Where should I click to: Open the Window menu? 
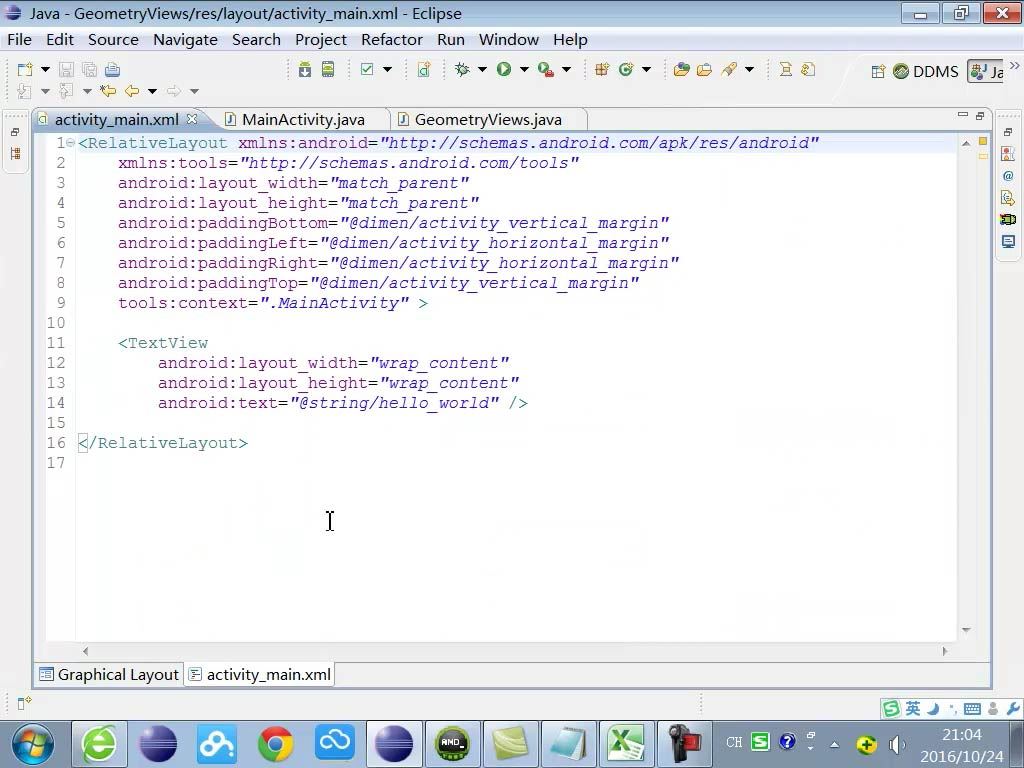(x=509, y=40)
